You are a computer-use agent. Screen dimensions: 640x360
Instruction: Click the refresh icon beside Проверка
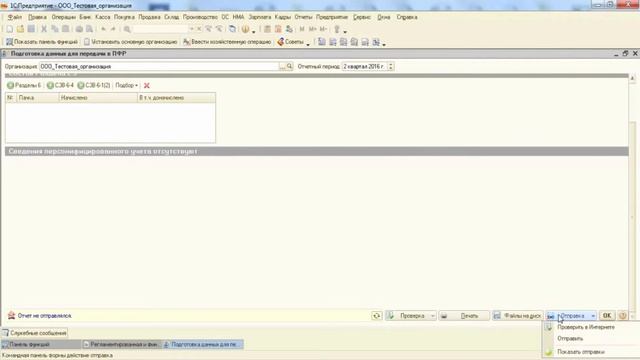click(x=377, y=316)
